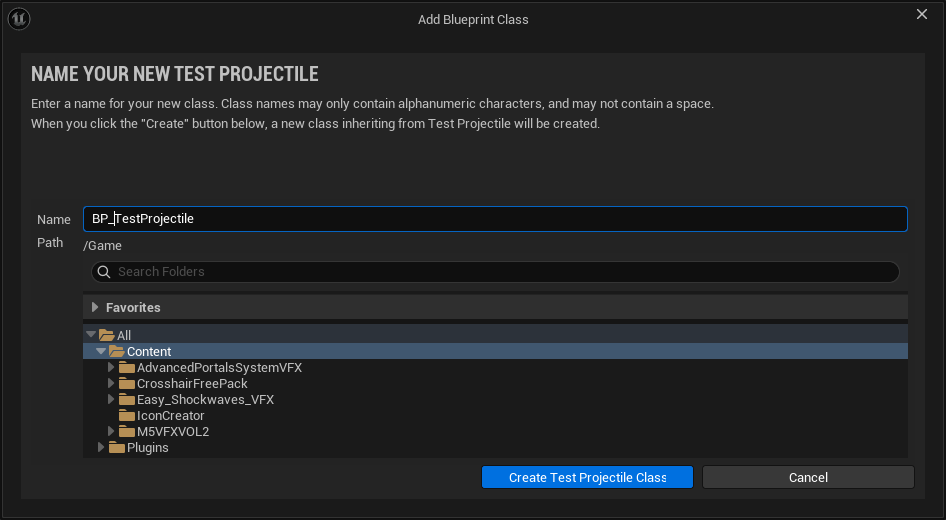Expand the Plugins folder arrow
This screenshot has width=946, height=520.
click(101, 448)
